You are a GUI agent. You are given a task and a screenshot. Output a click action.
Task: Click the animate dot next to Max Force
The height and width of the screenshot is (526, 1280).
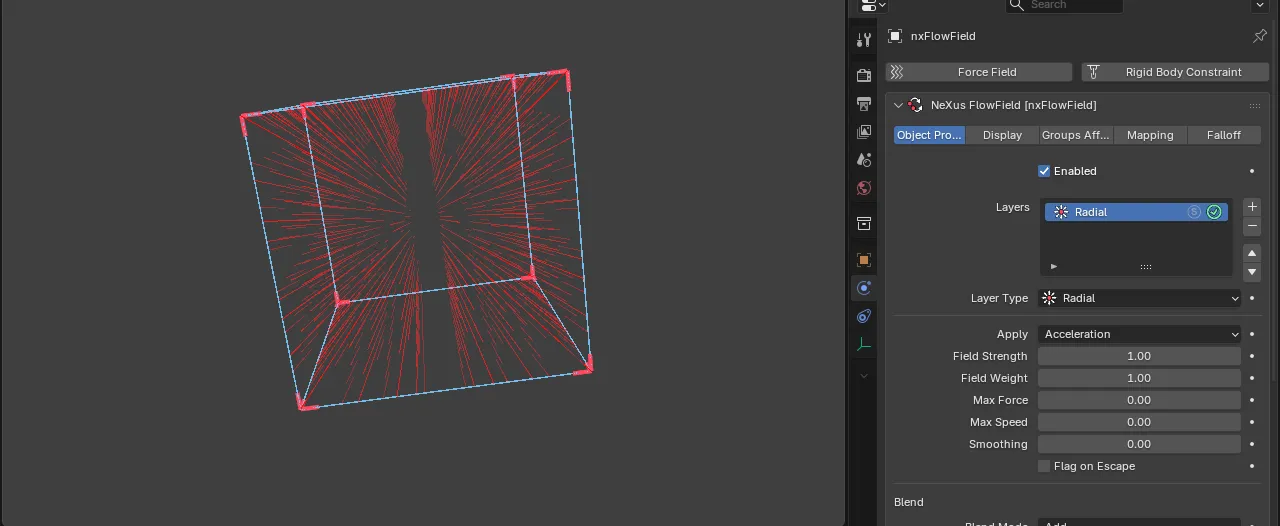(1252, 400)
